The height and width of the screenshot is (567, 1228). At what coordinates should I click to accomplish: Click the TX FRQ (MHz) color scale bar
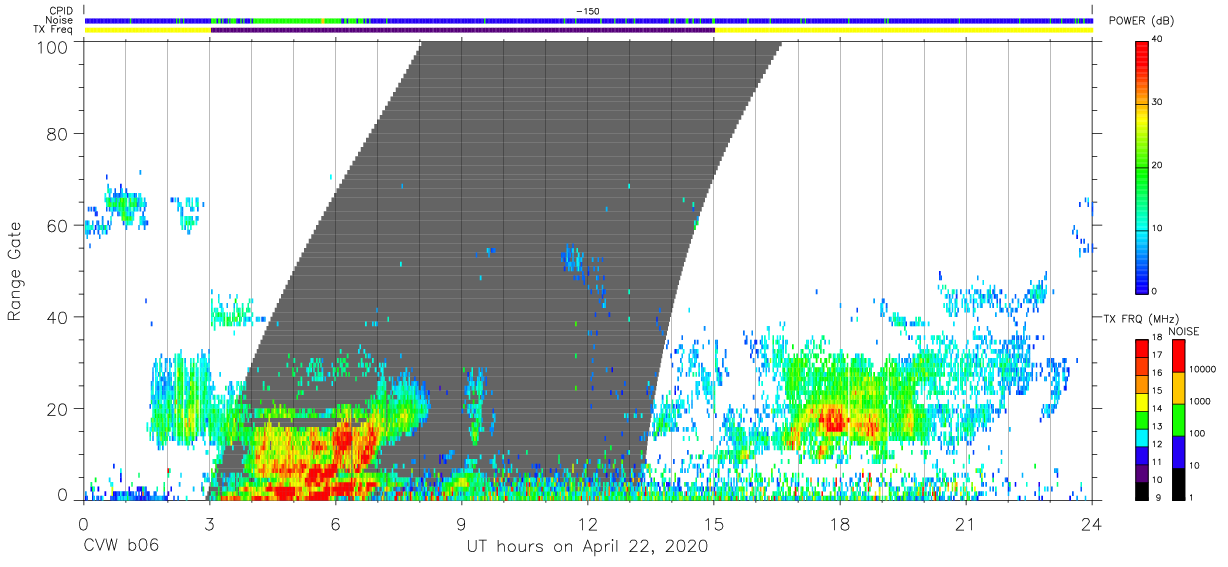1141,420
